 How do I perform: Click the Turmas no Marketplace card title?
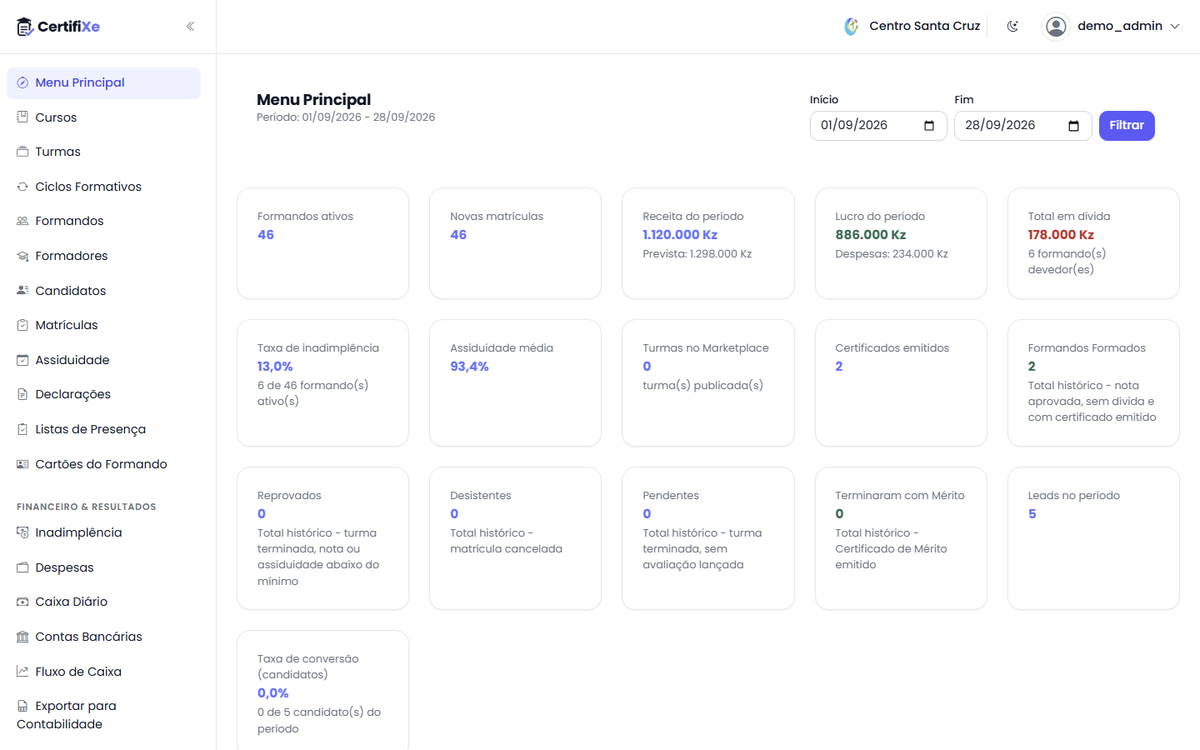[x=706, y=348]
